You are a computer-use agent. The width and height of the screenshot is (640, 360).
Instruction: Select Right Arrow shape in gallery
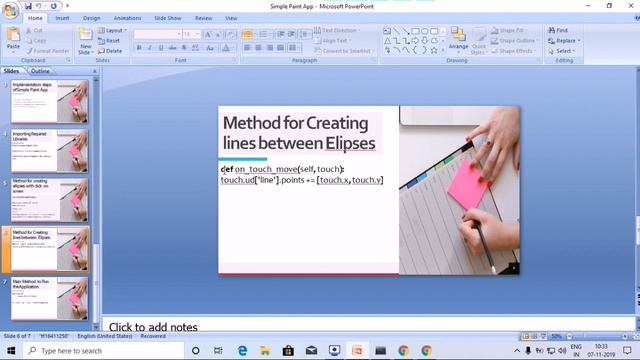click(x=416, y=41)
